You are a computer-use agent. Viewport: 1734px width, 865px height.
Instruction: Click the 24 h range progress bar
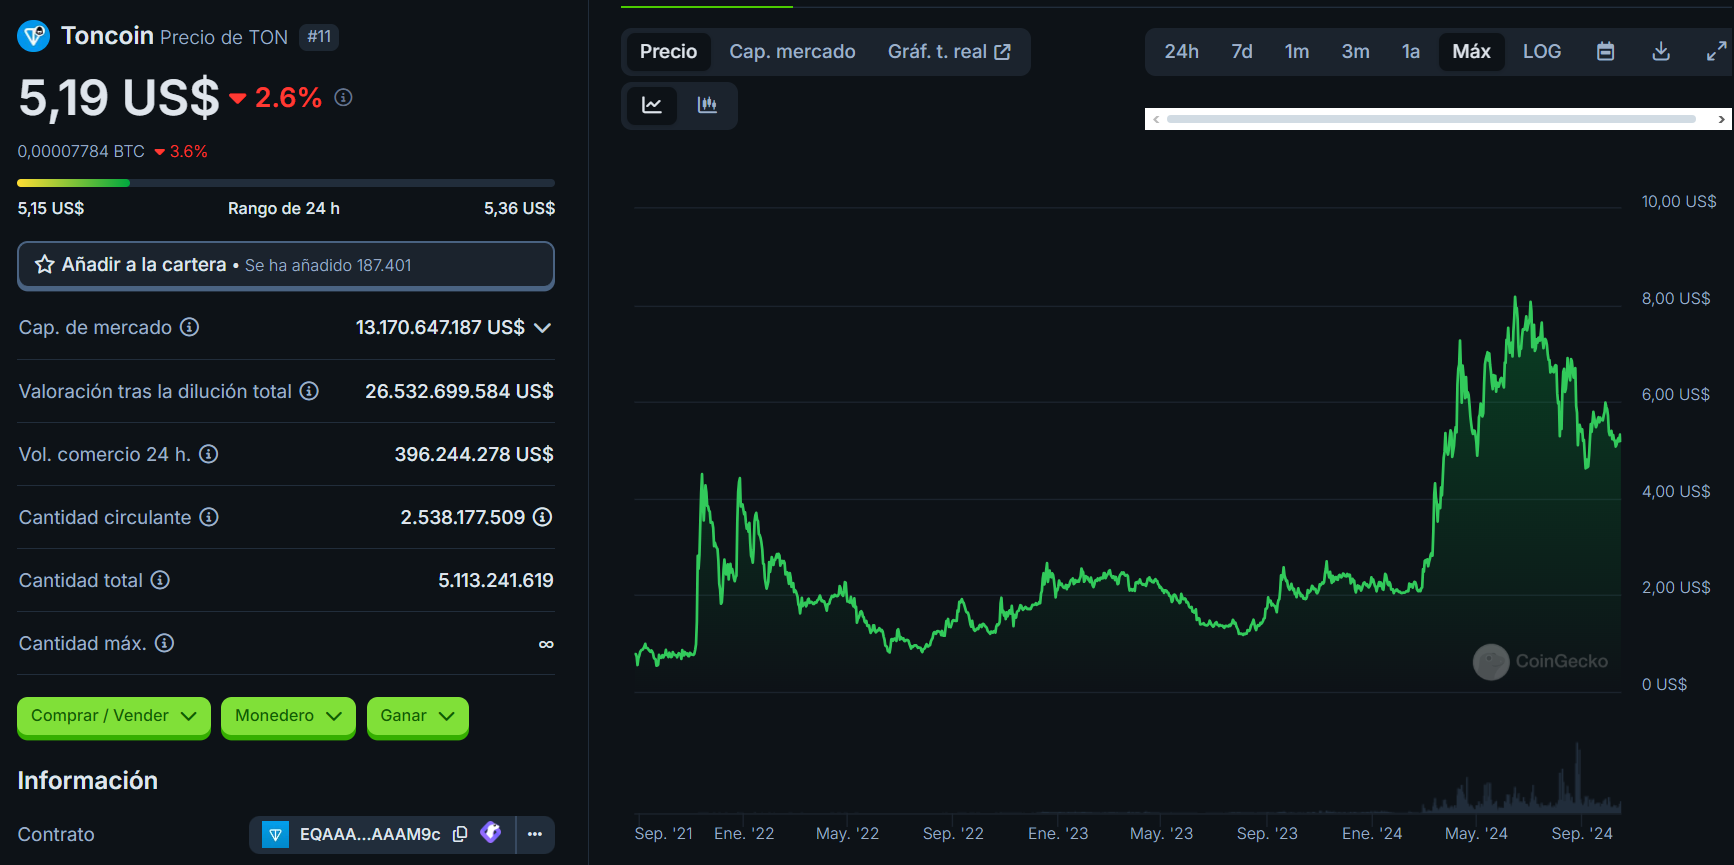pyautogui.click(x=286, y=183)
